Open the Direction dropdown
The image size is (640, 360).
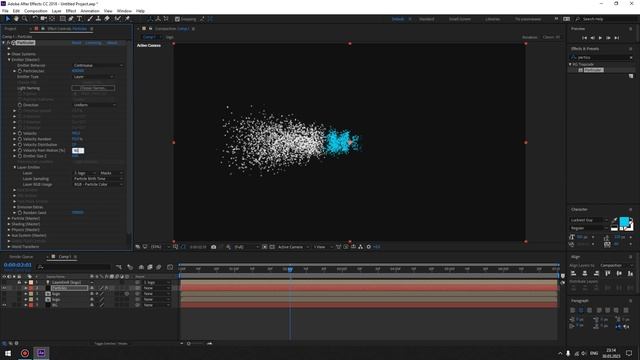point(95,105)
